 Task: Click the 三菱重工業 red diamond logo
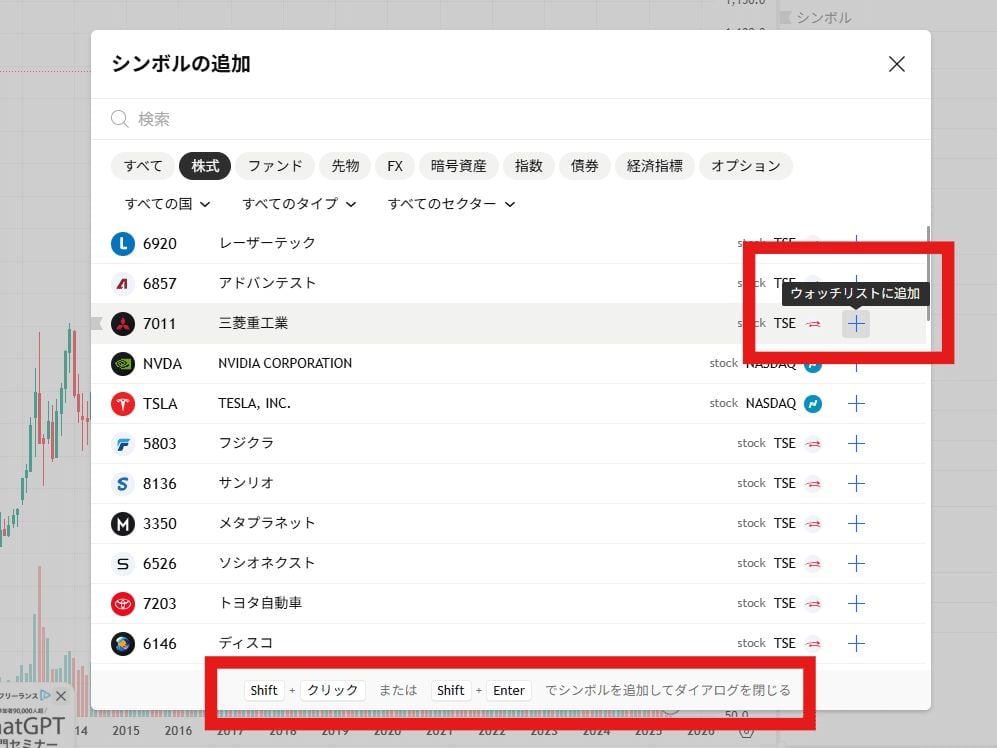tap(123, 324)
